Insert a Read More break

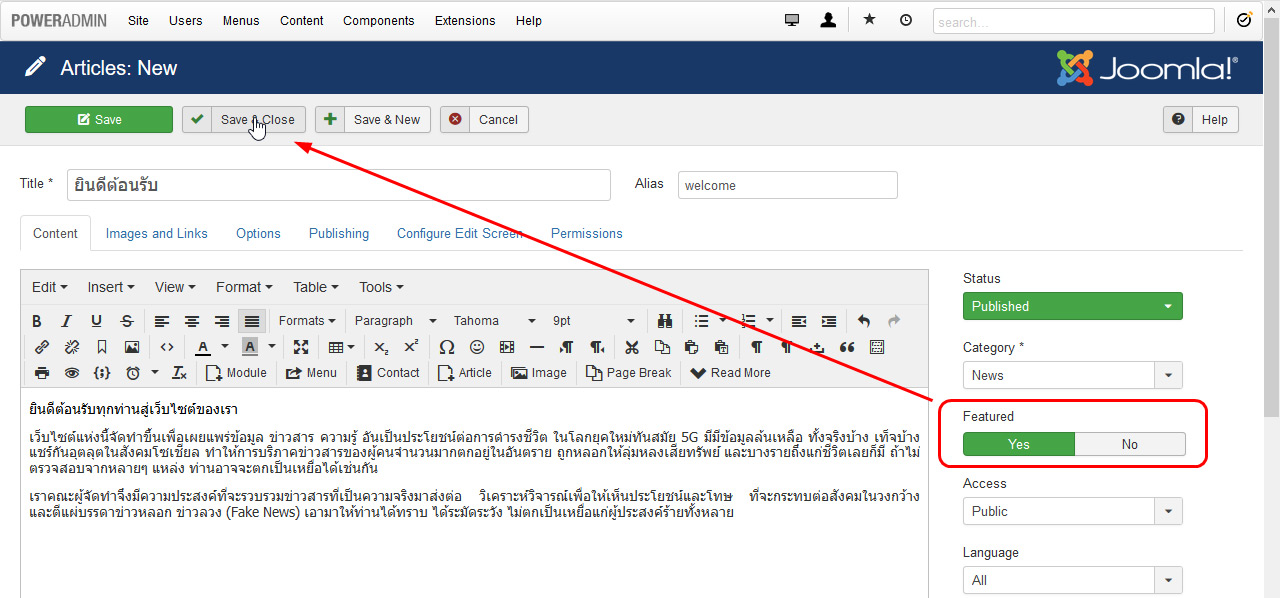coord(731,372)
